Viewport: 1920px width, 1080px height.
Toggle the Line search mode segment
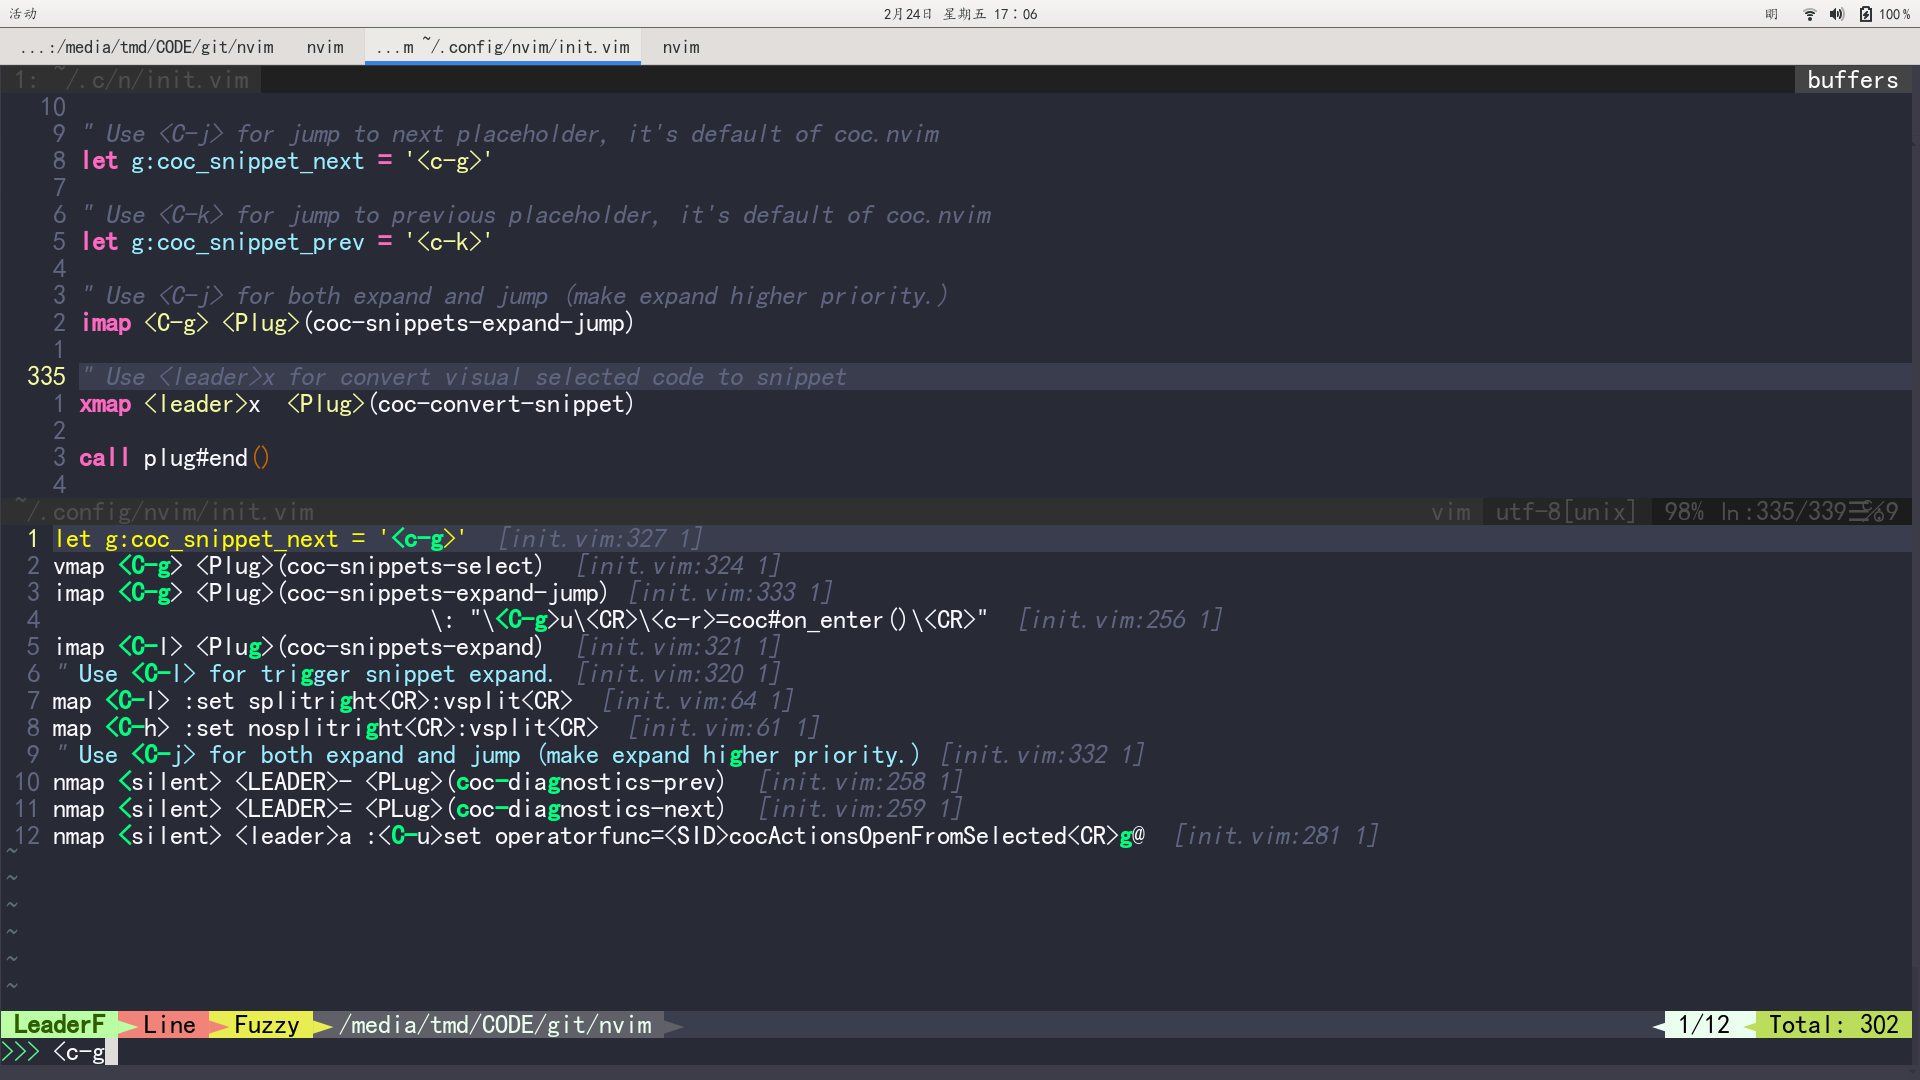[170, 1024]
